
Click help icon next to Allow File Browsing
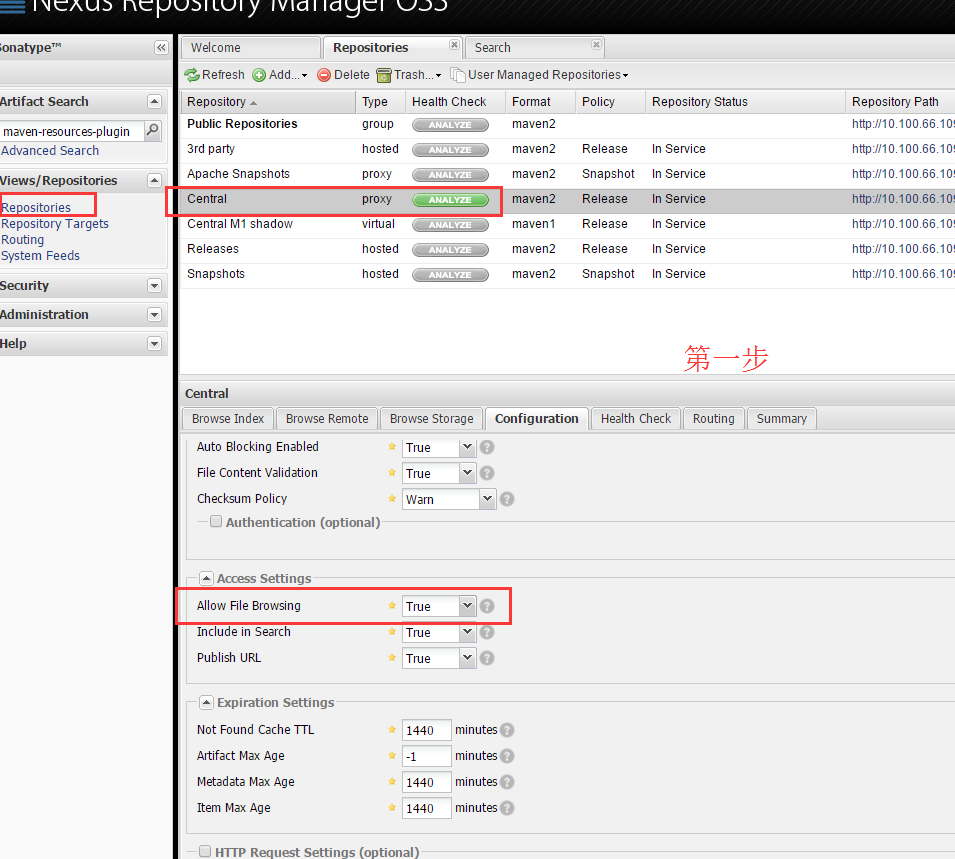coord(487,606)
